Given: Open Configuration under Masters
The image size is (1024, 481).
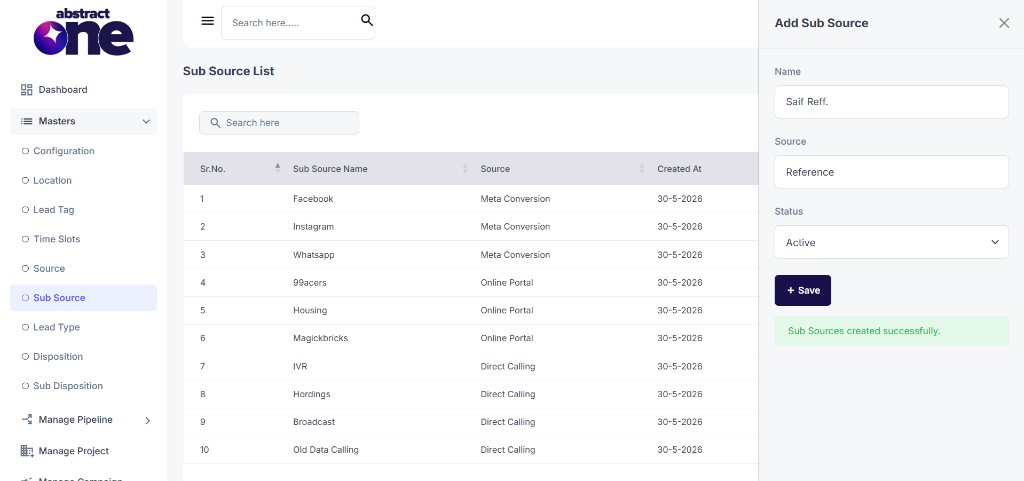Looking at the screenshot, I should [64, 151].
